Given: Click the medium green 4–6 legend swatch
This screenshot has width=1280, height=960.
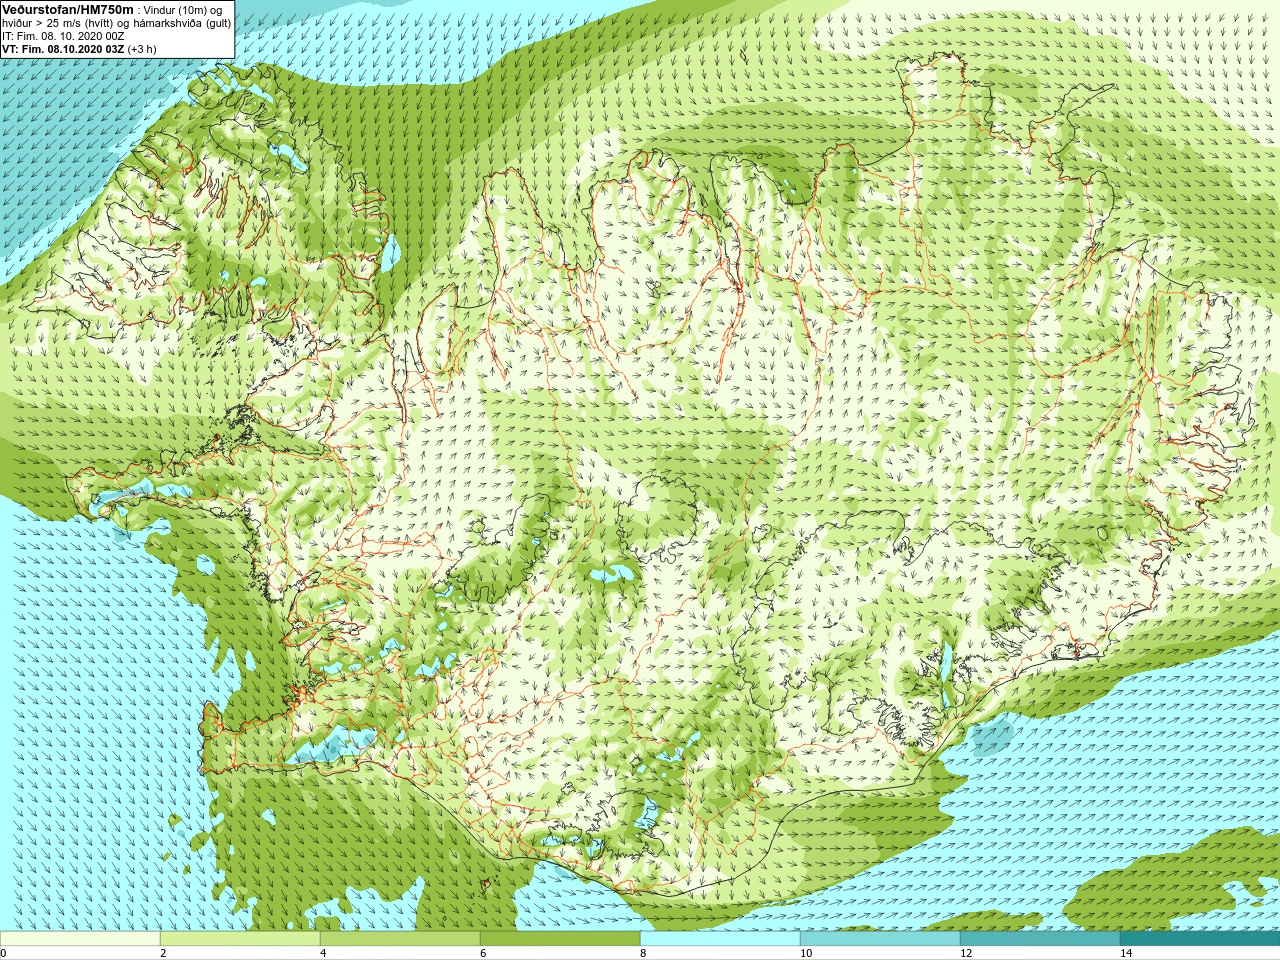Looking at the screenshot, I should click(x=400, y=939).
